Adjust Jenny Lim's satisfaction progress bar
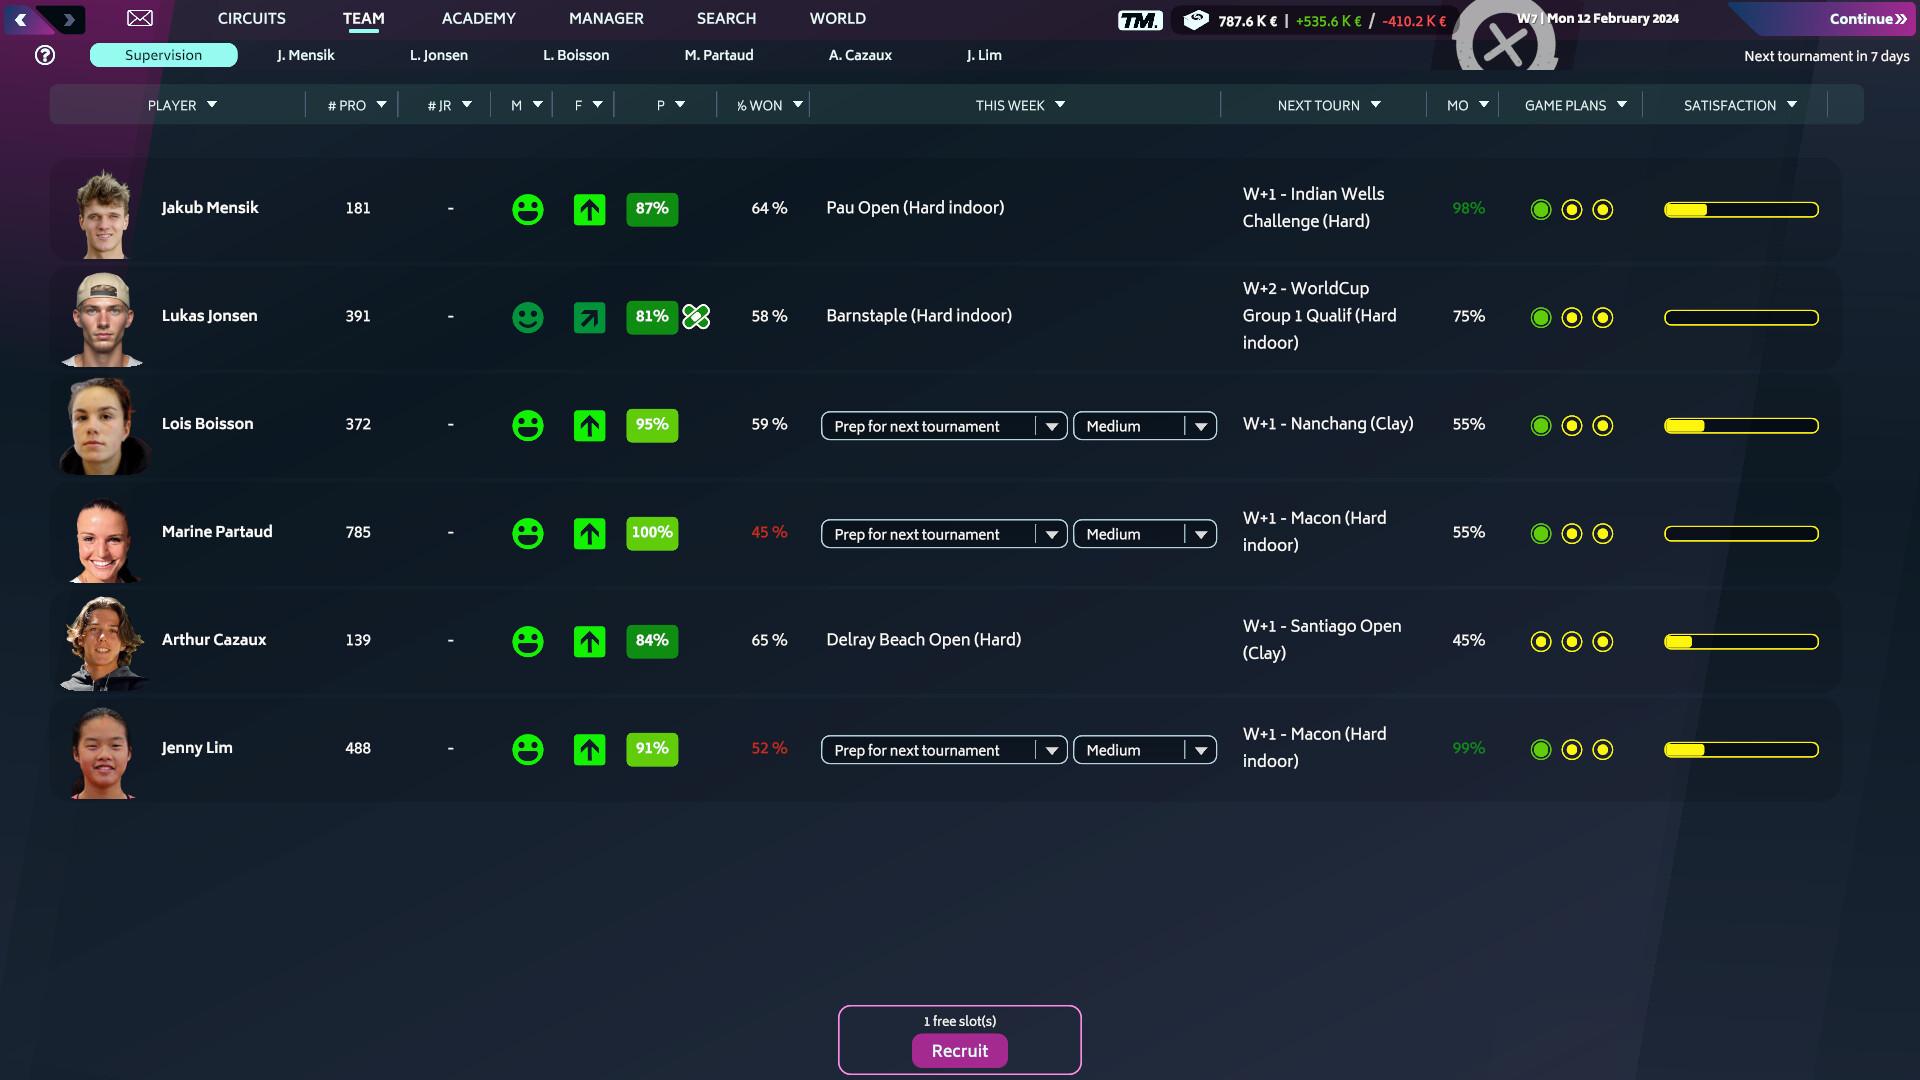This screenshot has height=1080, width=1920. 1740,748
